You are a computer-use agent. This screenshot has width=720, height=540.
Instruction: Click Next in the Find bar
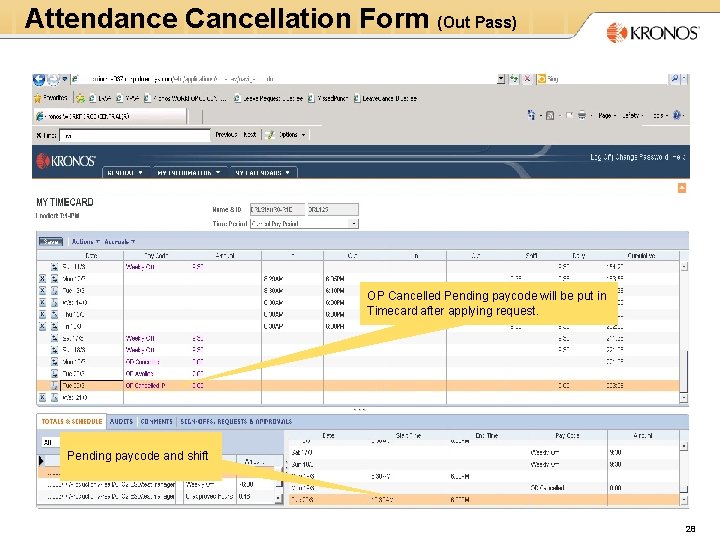(x=250, y=135)
